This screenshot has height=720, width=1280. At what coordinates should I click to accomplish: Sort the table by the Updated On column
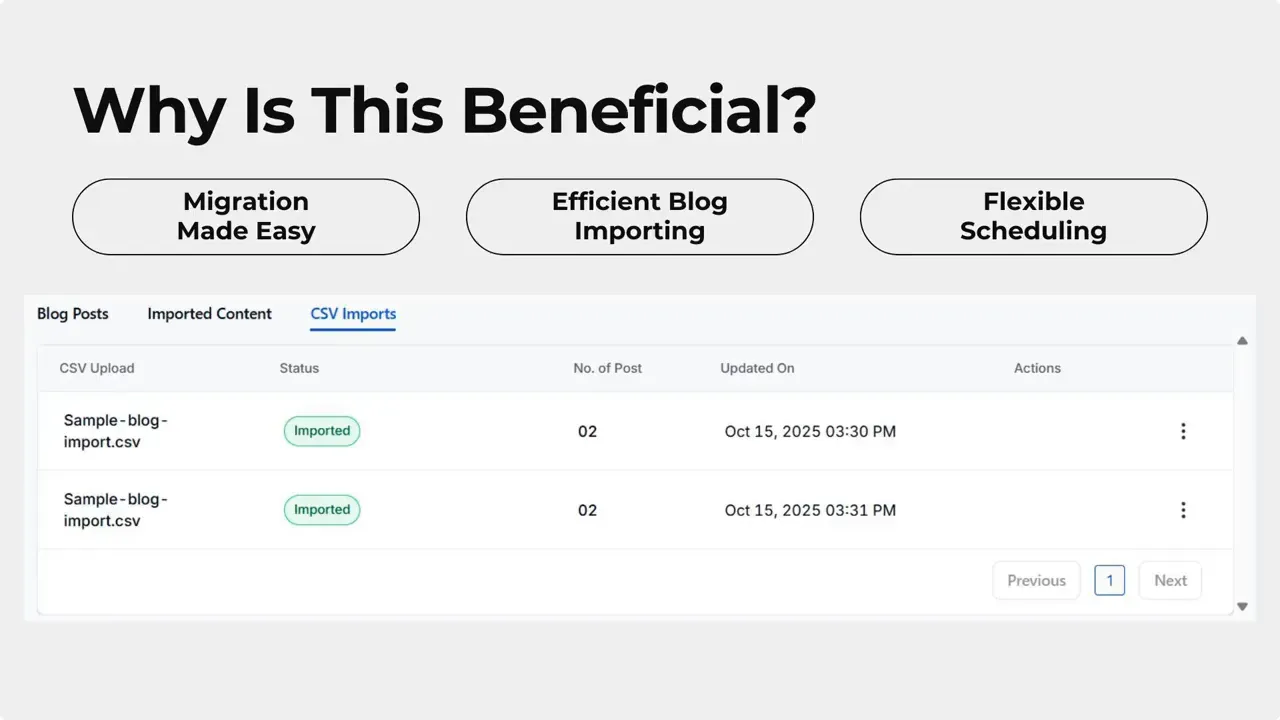757,368
